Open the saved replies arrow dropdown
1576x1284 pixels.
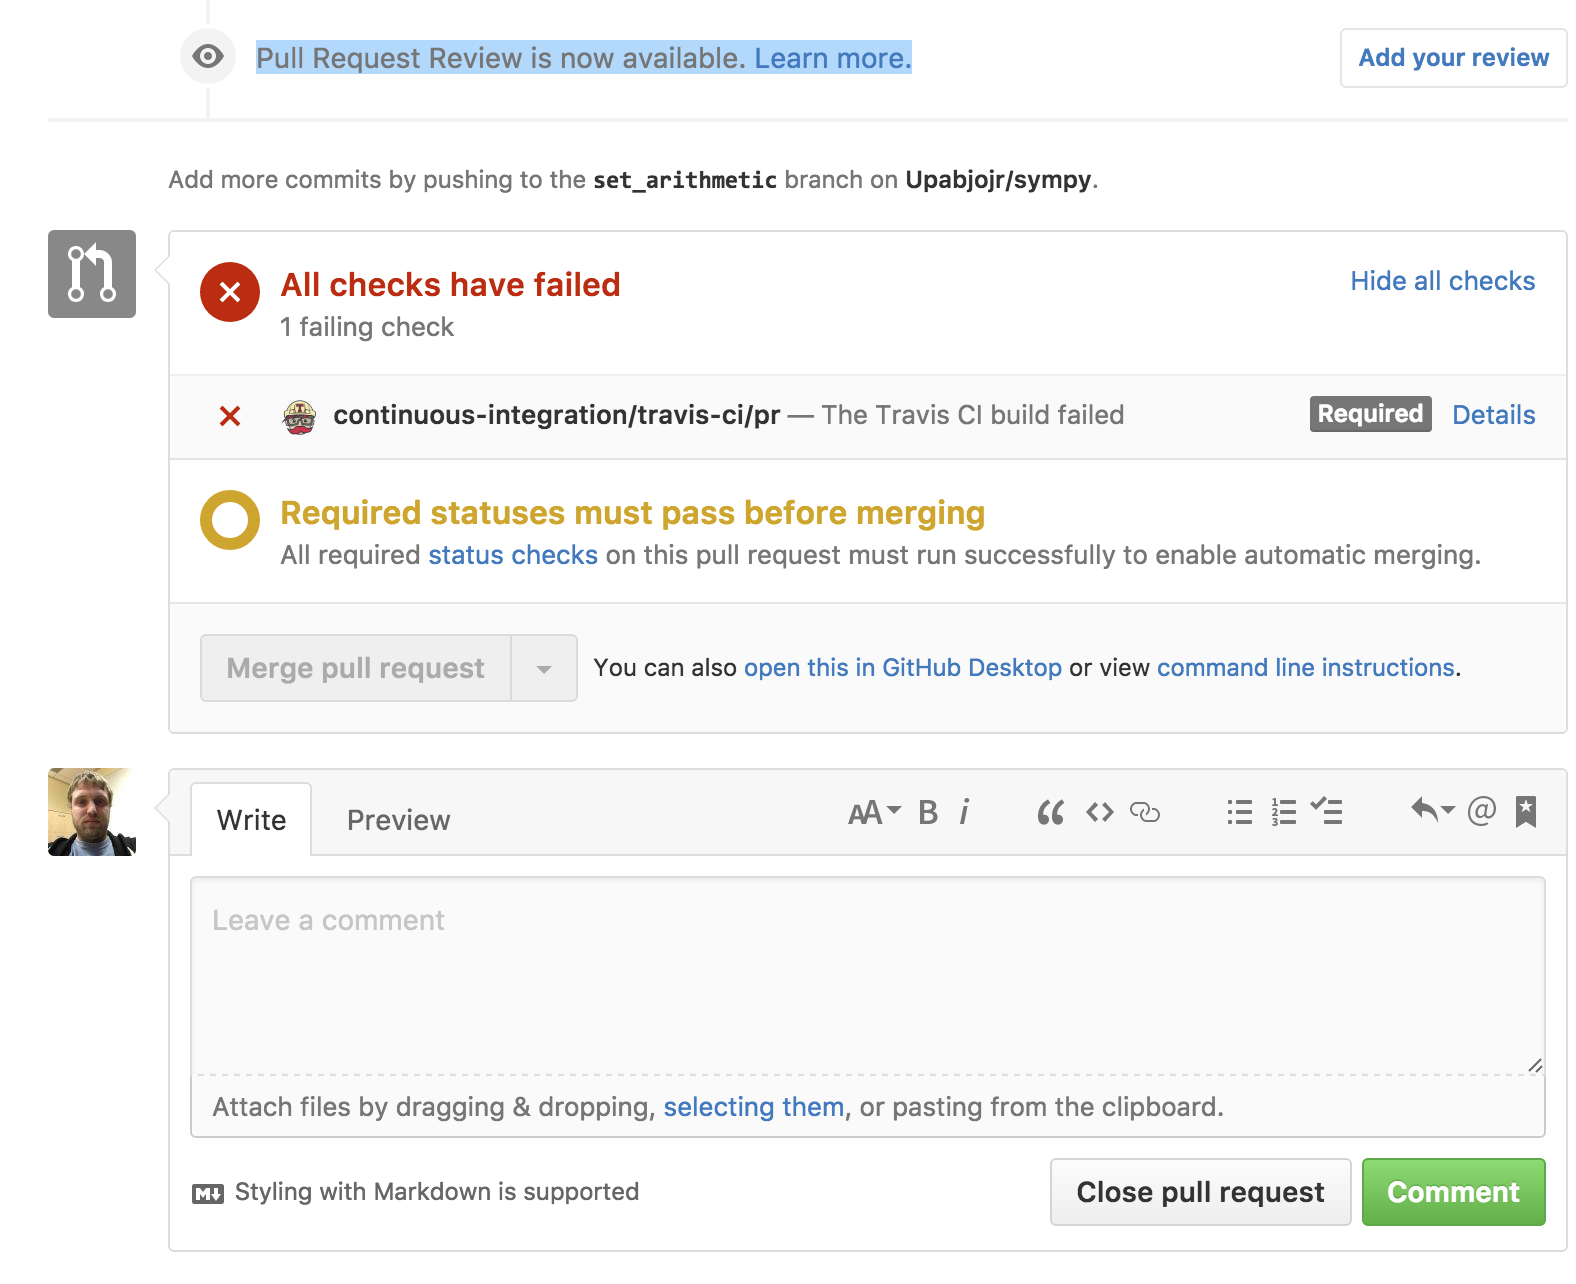(1433, 810)
